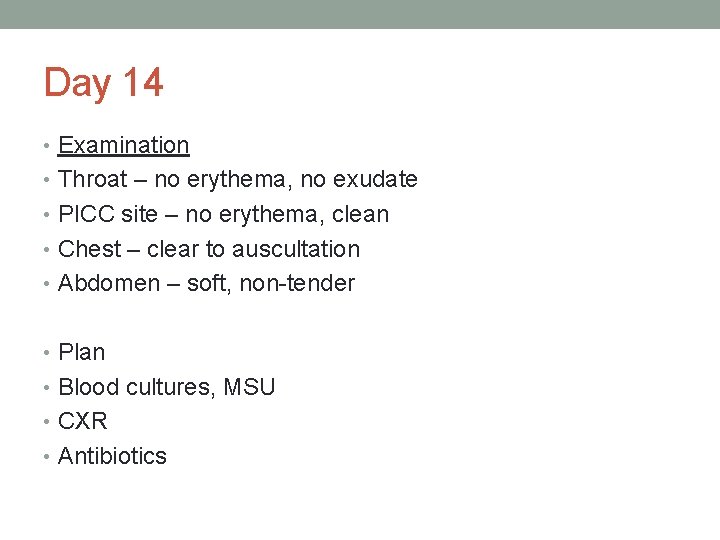Click the Plan heading text
Image resolution: width=720 pixels, height=540 pixels.
pos(82,353)
